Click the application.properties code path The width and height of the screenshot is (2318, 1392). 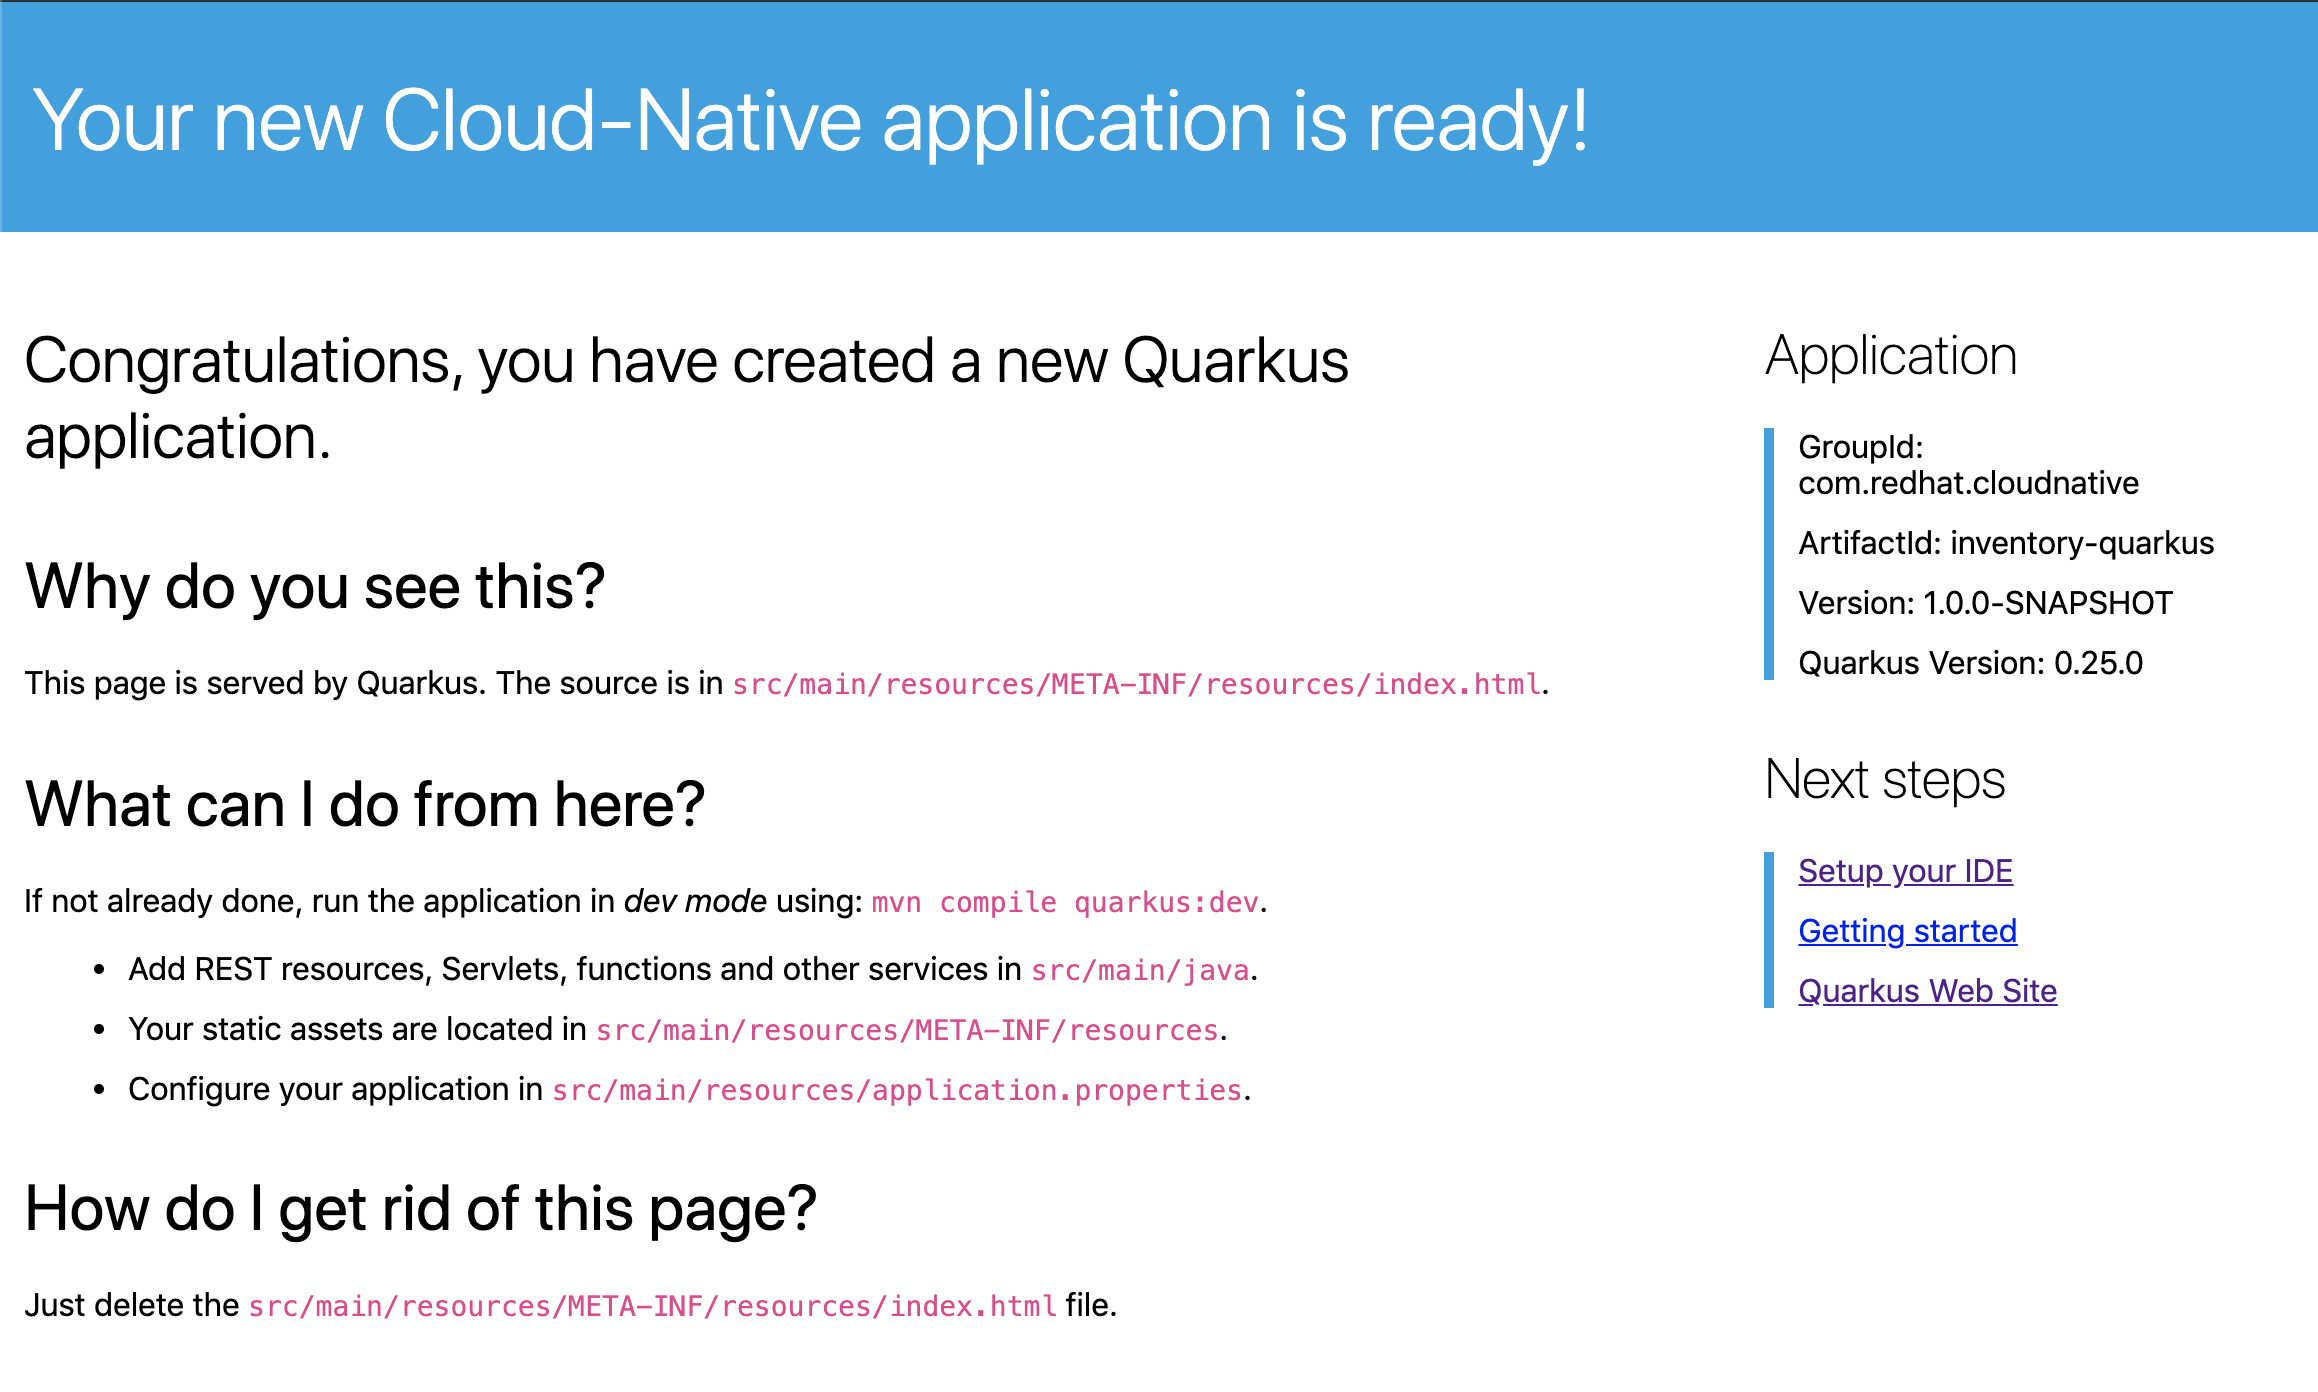point(896,1090)
